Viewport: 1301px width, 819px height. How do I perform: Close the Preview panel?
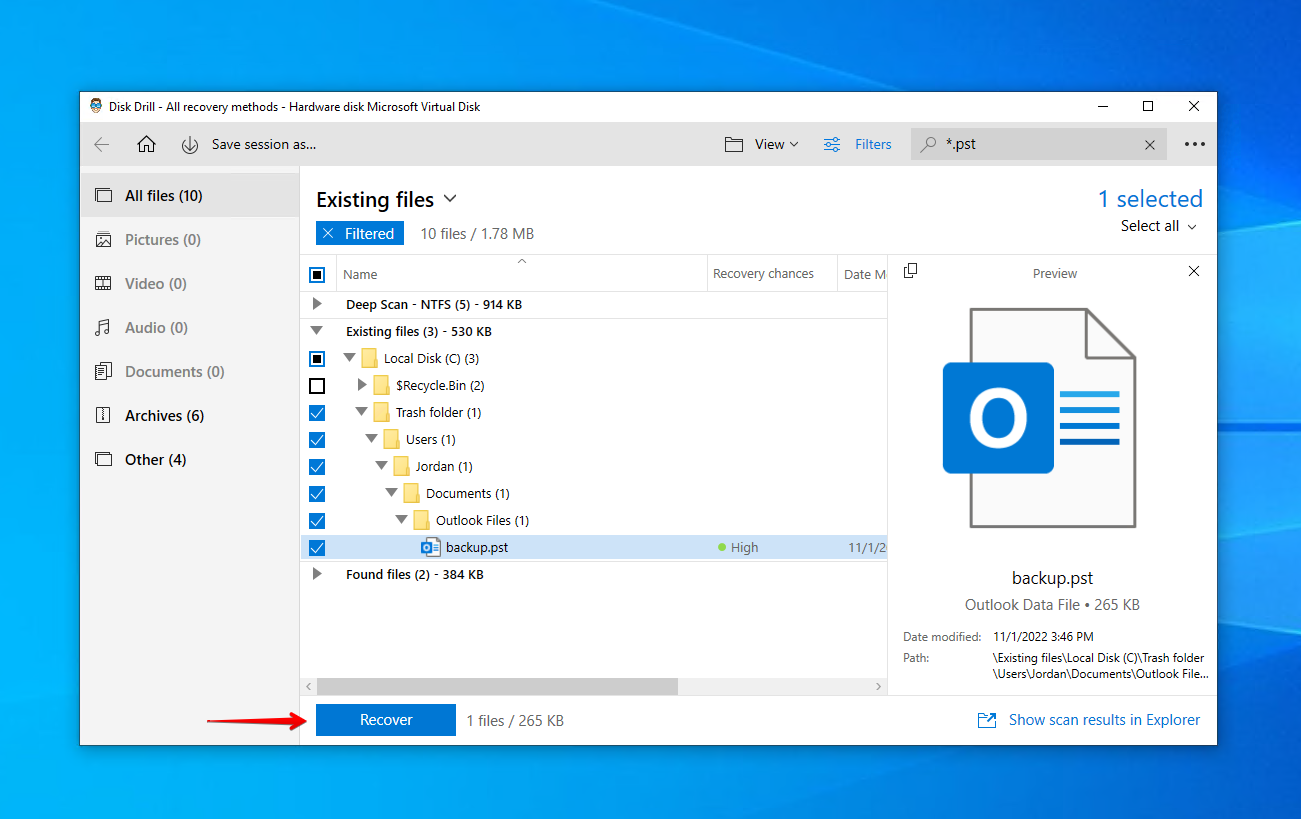tap(1193, 271)
